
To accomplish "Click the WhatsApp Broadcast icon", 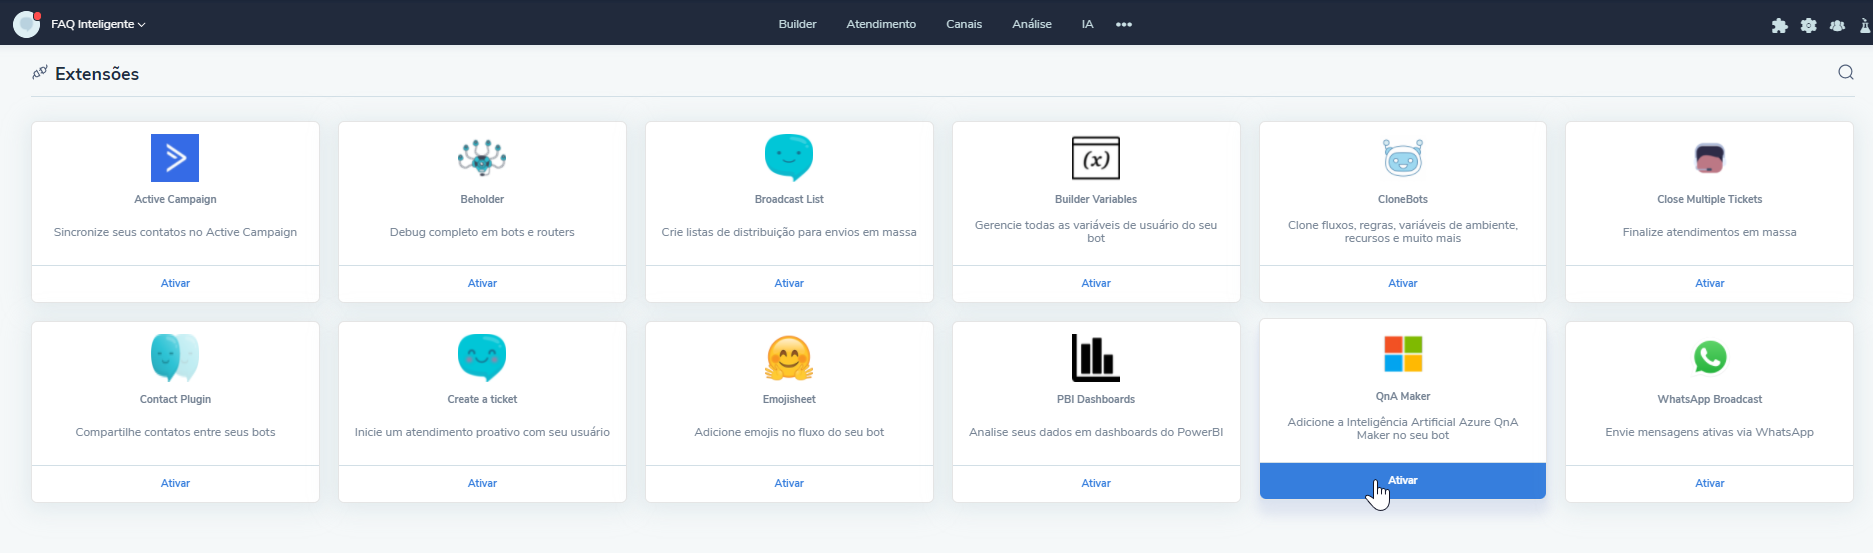I will click(x=1709, y=357).
